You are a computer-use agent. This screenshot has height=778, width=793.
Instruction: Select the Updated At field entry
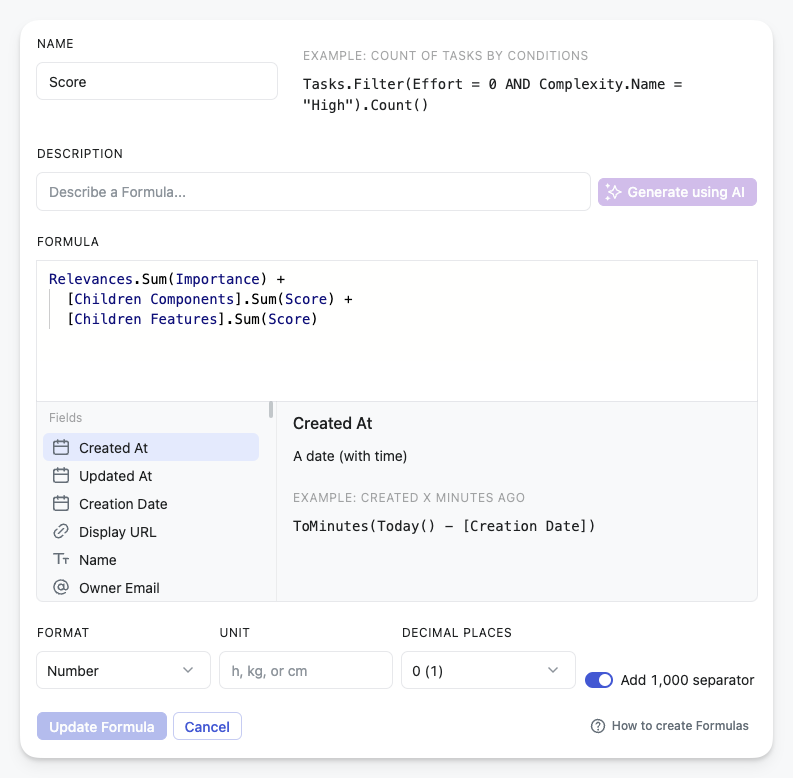151,476
